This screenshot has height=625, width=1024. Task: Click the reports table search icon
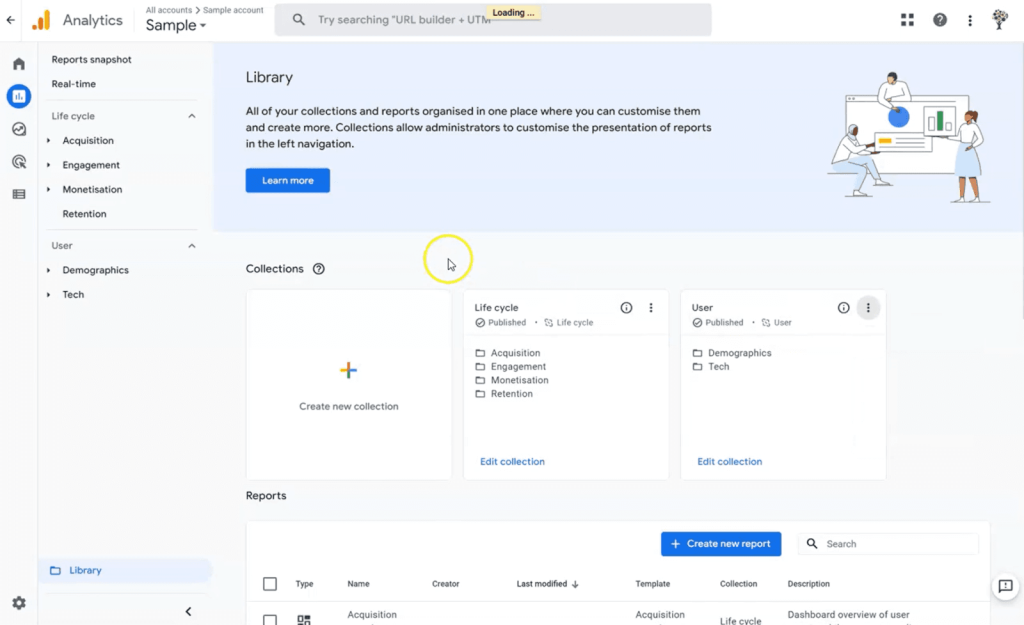(812, 543)
